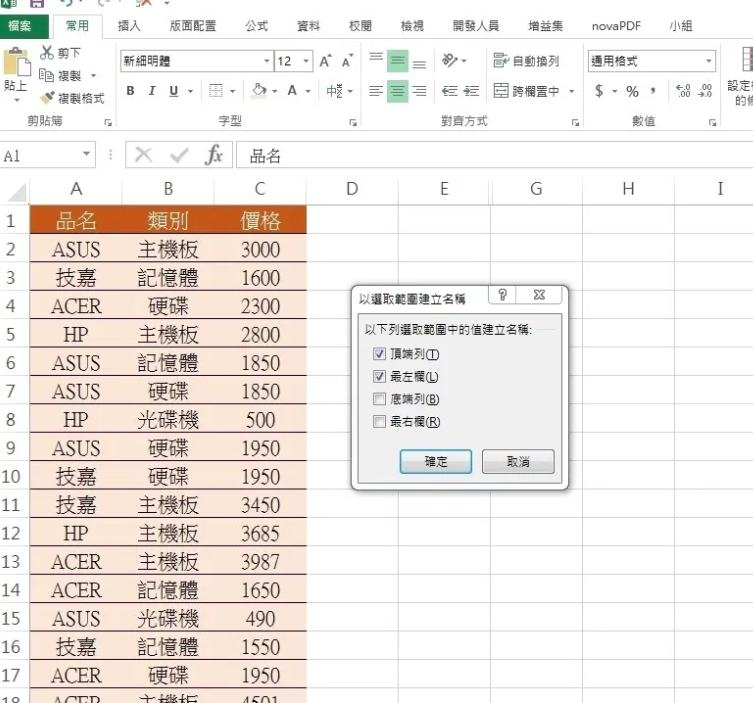The width and height of the screenshot is (753, 703).
Task: Open the 字型 group dialog launcher
Action: click(353, 123)
